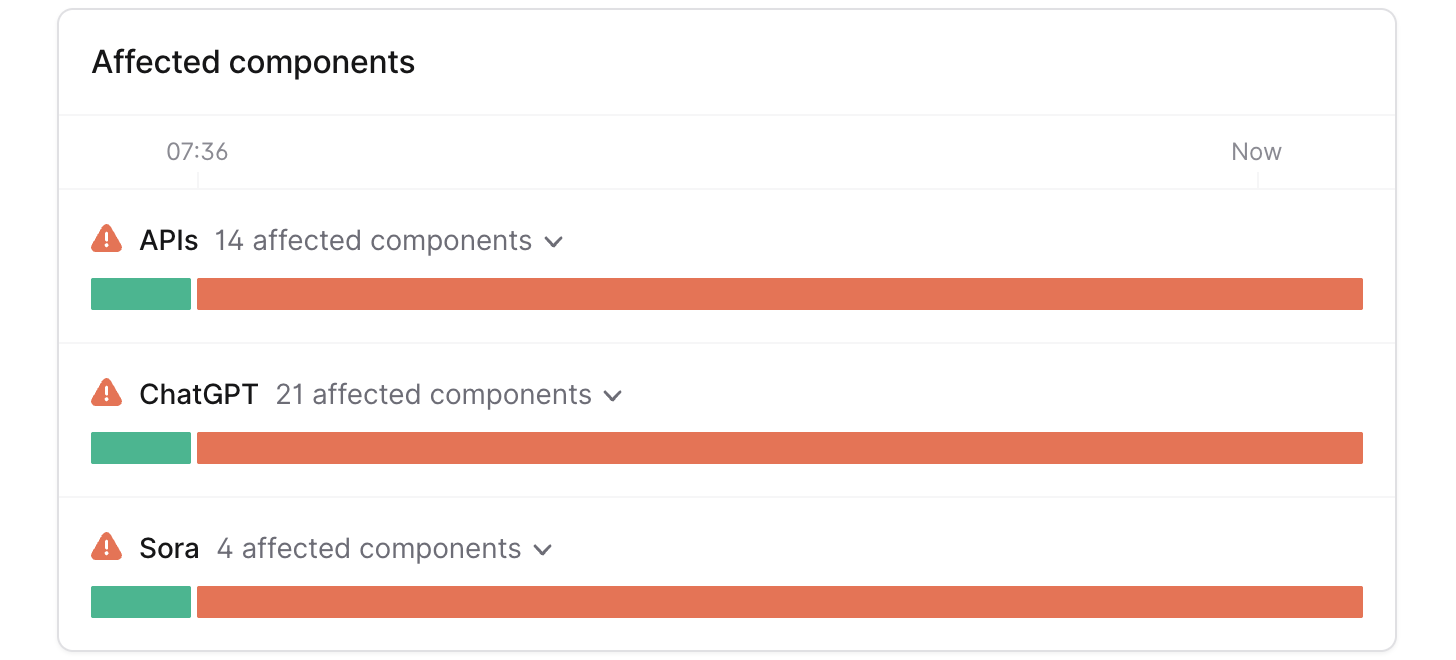
Task: Click the red outage segment of APIs bar
Action: click(x=780, y=294)
